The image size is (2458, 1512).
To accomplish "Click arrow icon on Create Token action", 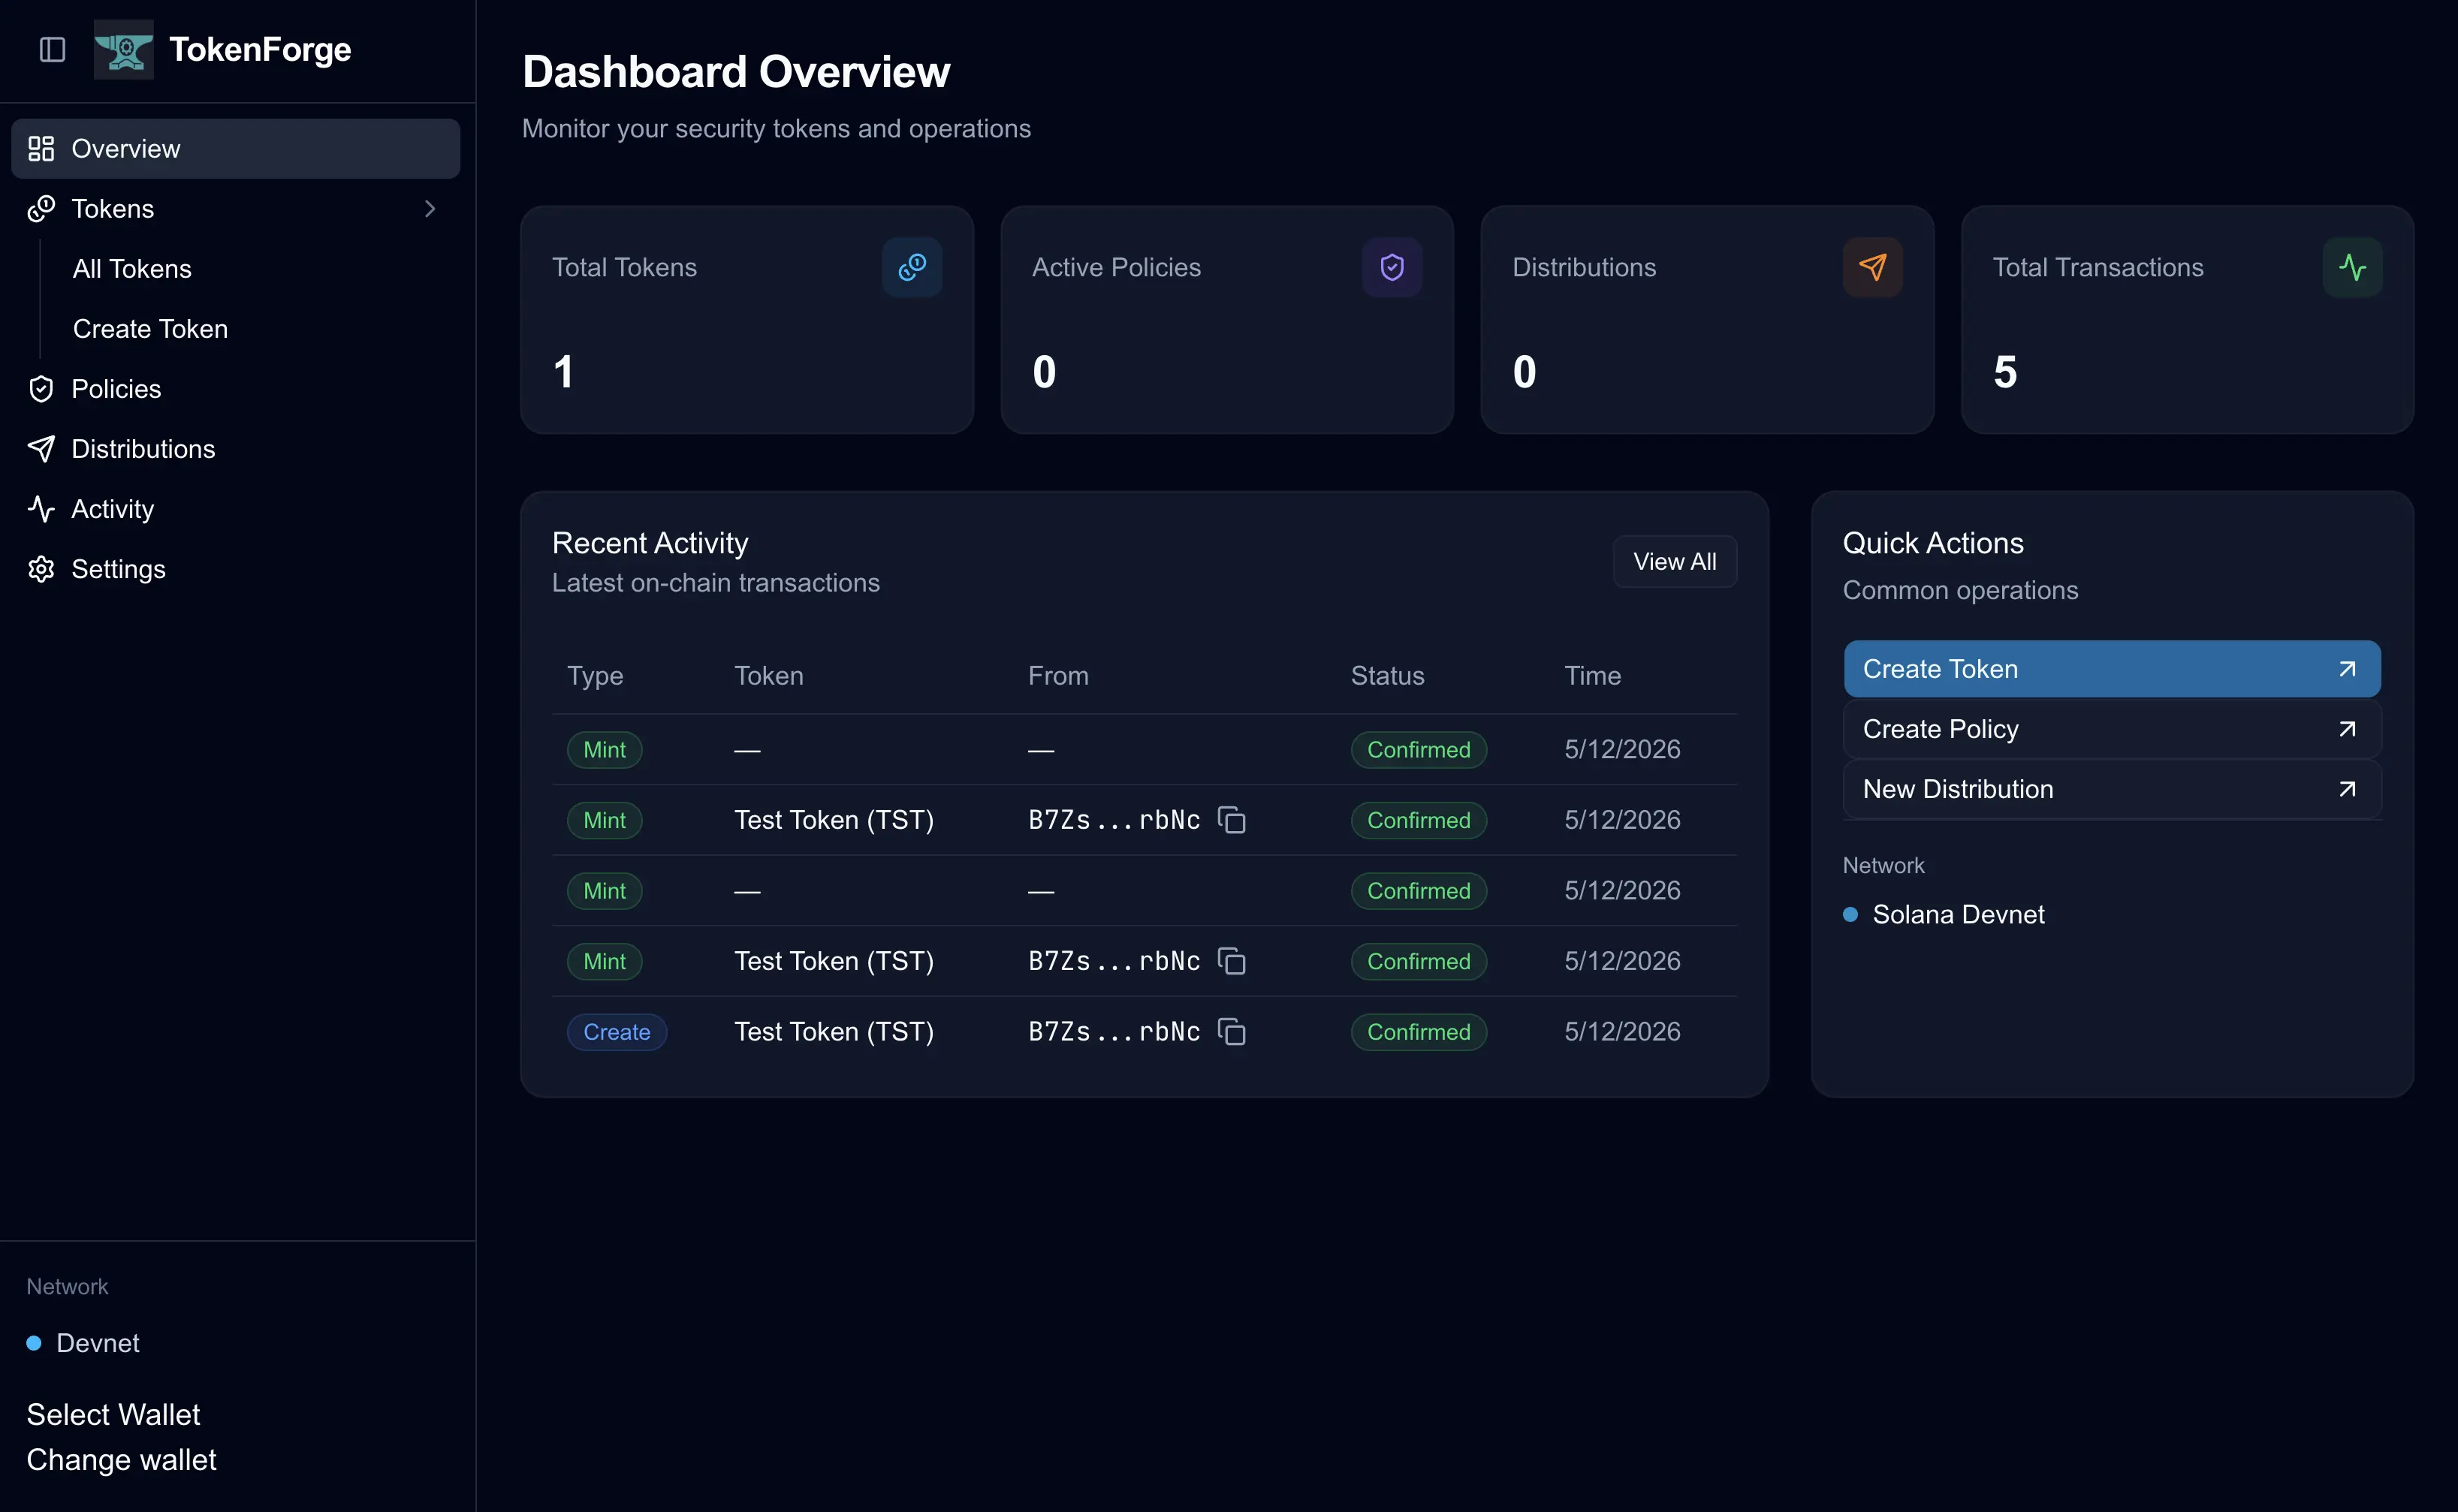I will (x=2347, y=668).
